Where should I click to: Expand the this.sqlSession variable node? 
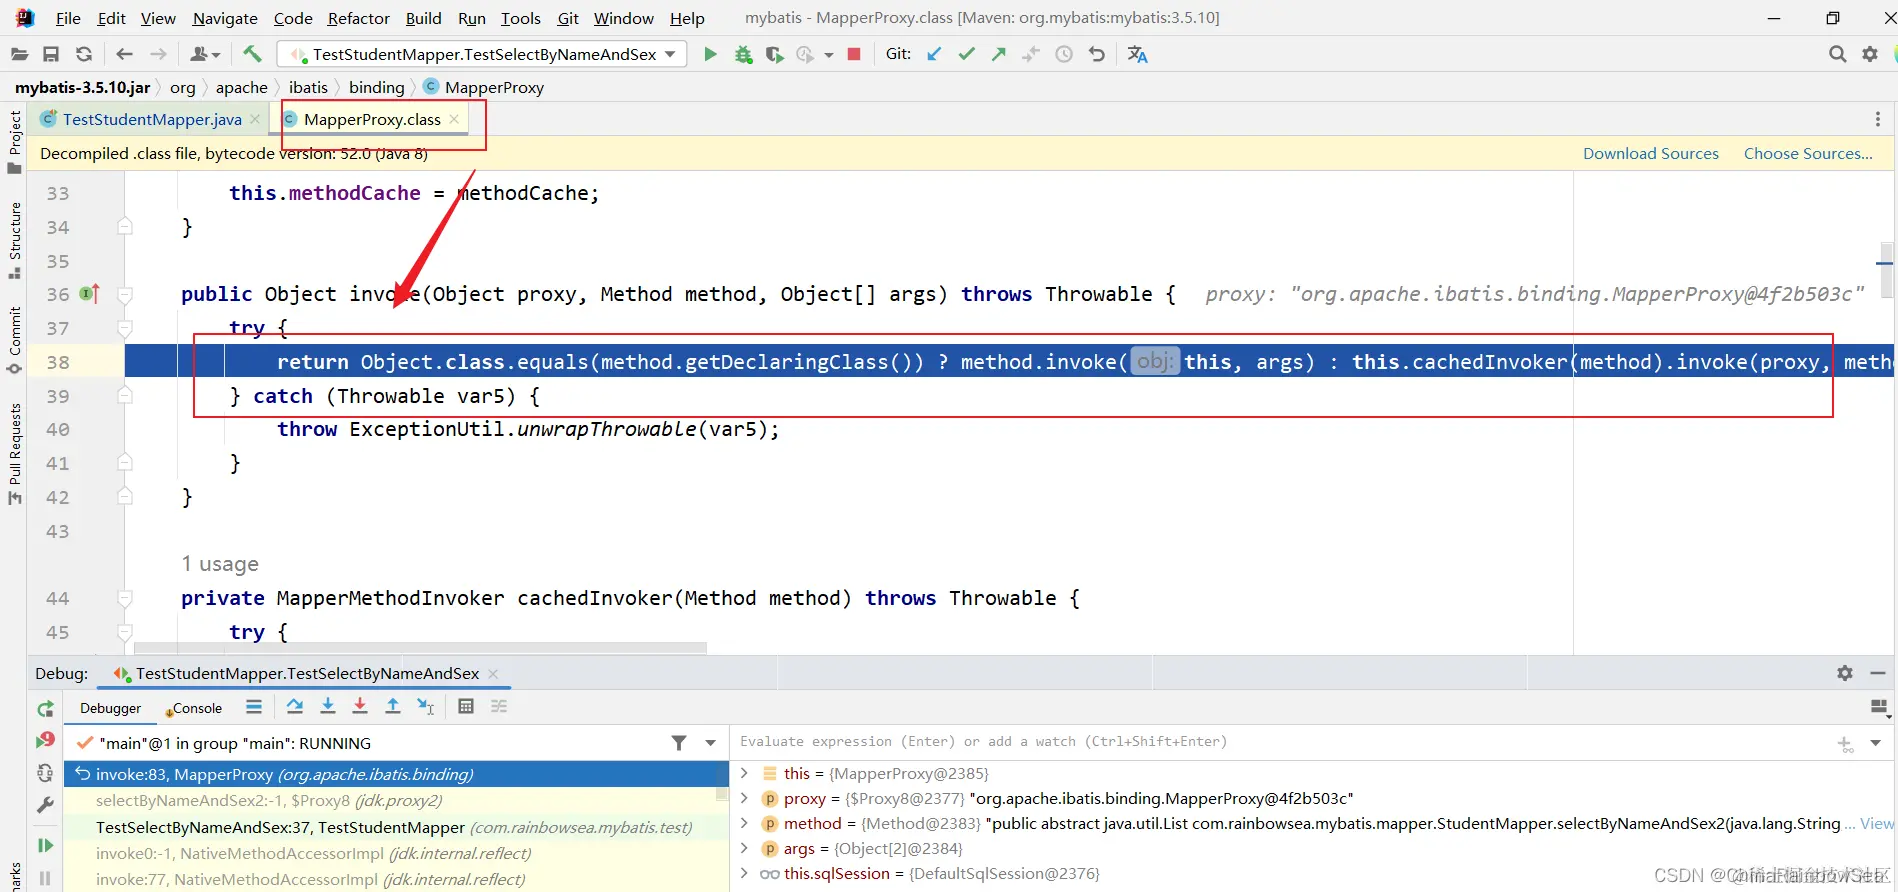744,873
